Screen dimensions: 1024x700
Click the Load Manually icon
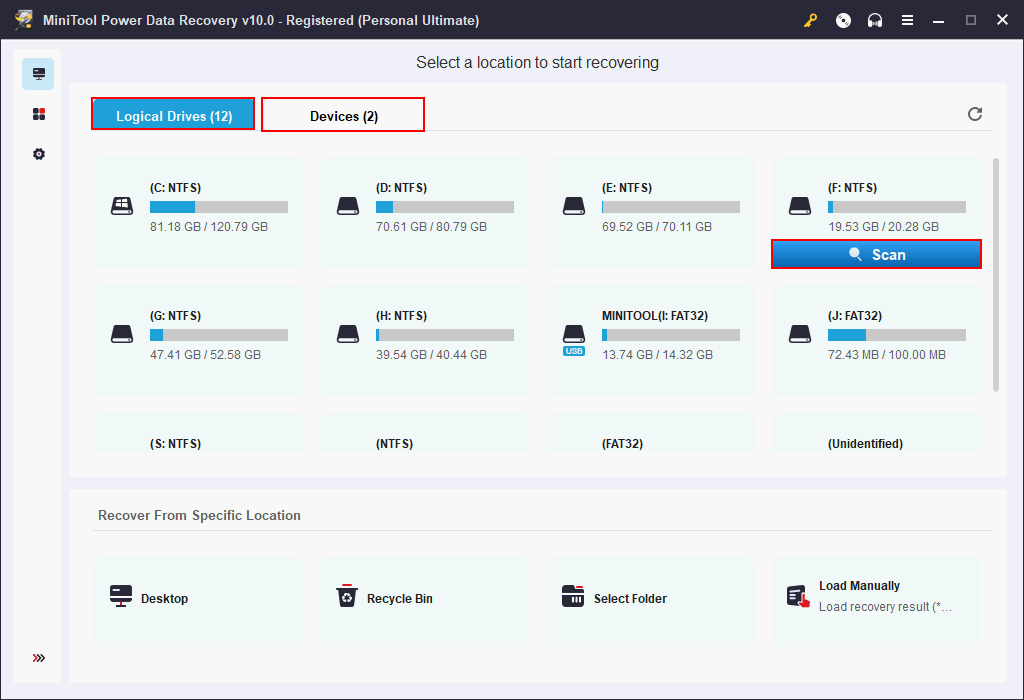798,596
